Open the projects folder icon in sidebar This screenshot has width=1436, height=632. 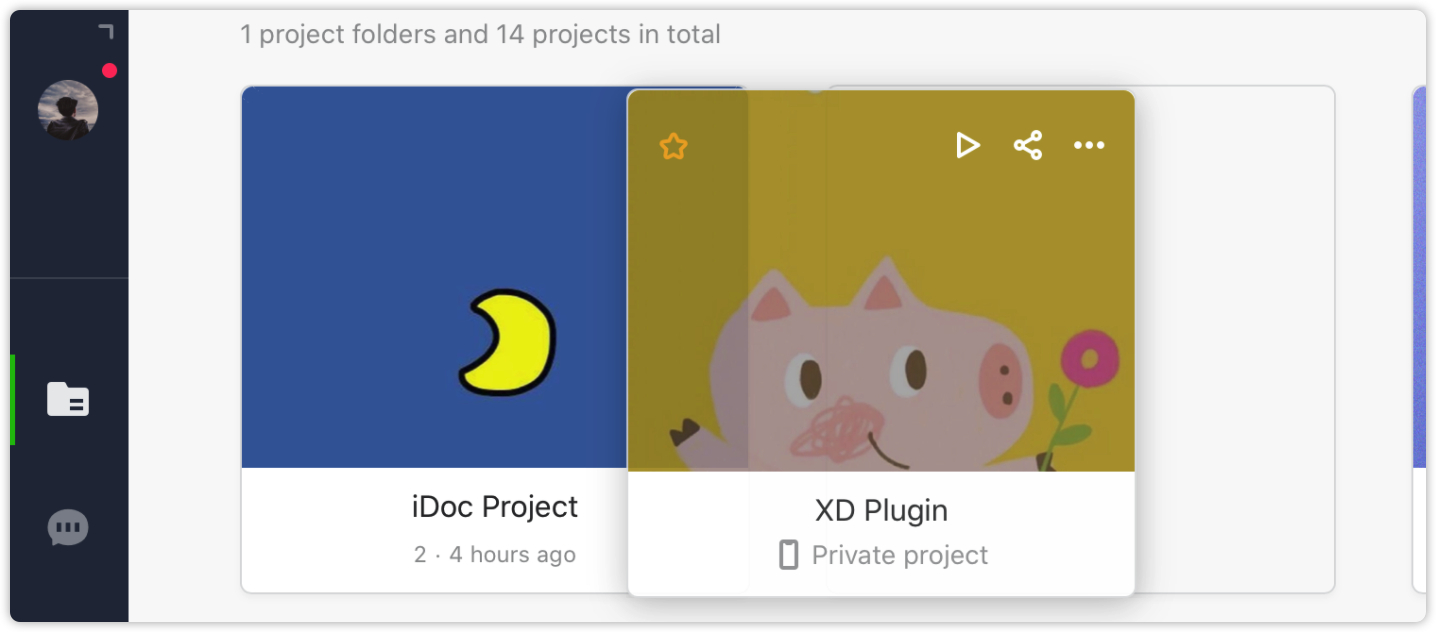click(x=68, y=399)
